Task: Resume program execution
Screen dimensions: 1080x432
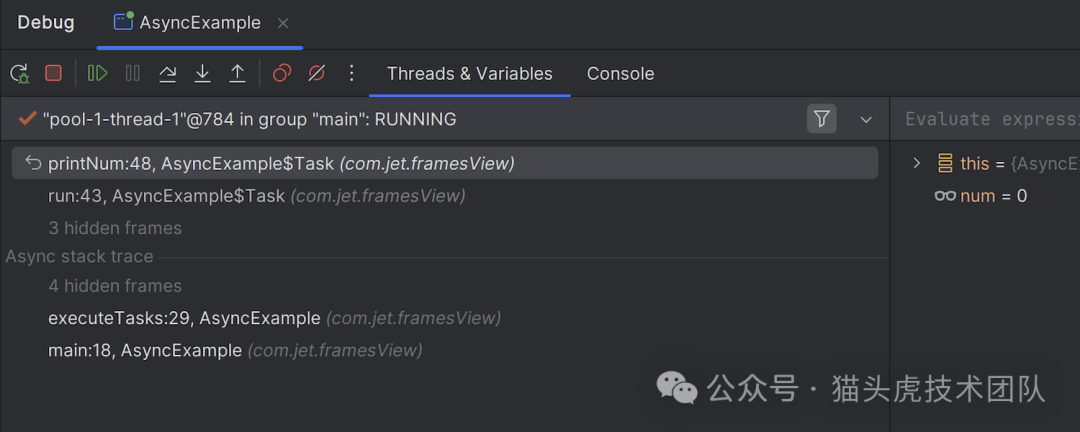Action: click(x=97, y=73)
